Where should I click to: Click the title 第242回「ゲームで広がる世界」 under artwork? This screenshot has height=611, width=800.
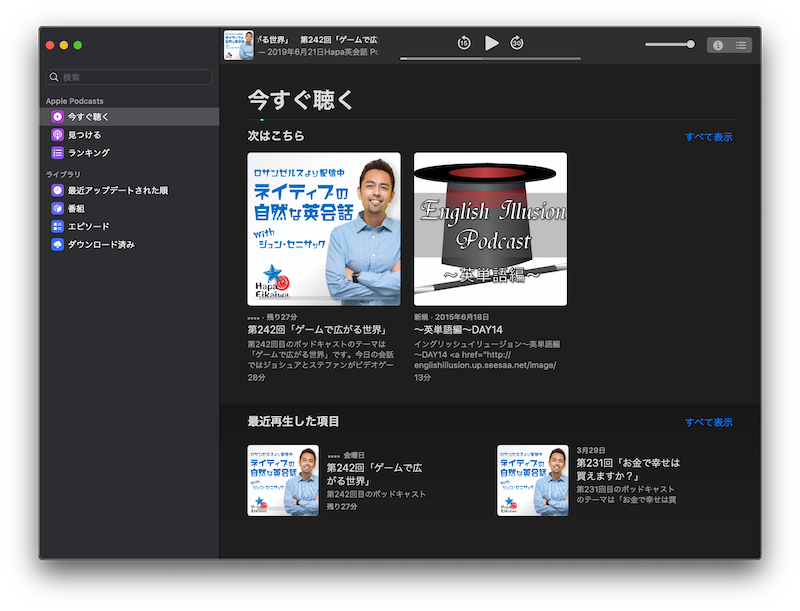coord(317,330)
